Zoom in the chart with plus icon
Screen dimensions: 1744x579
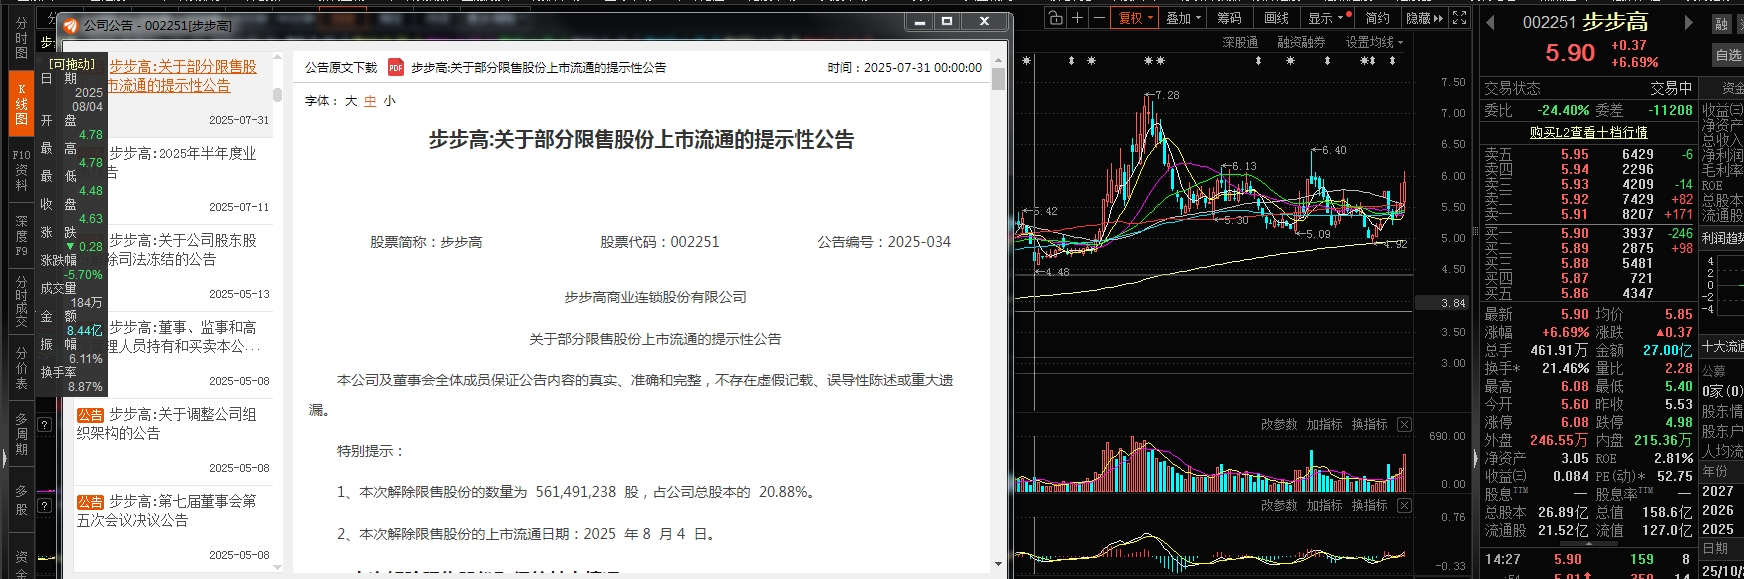pos(1077,18)
